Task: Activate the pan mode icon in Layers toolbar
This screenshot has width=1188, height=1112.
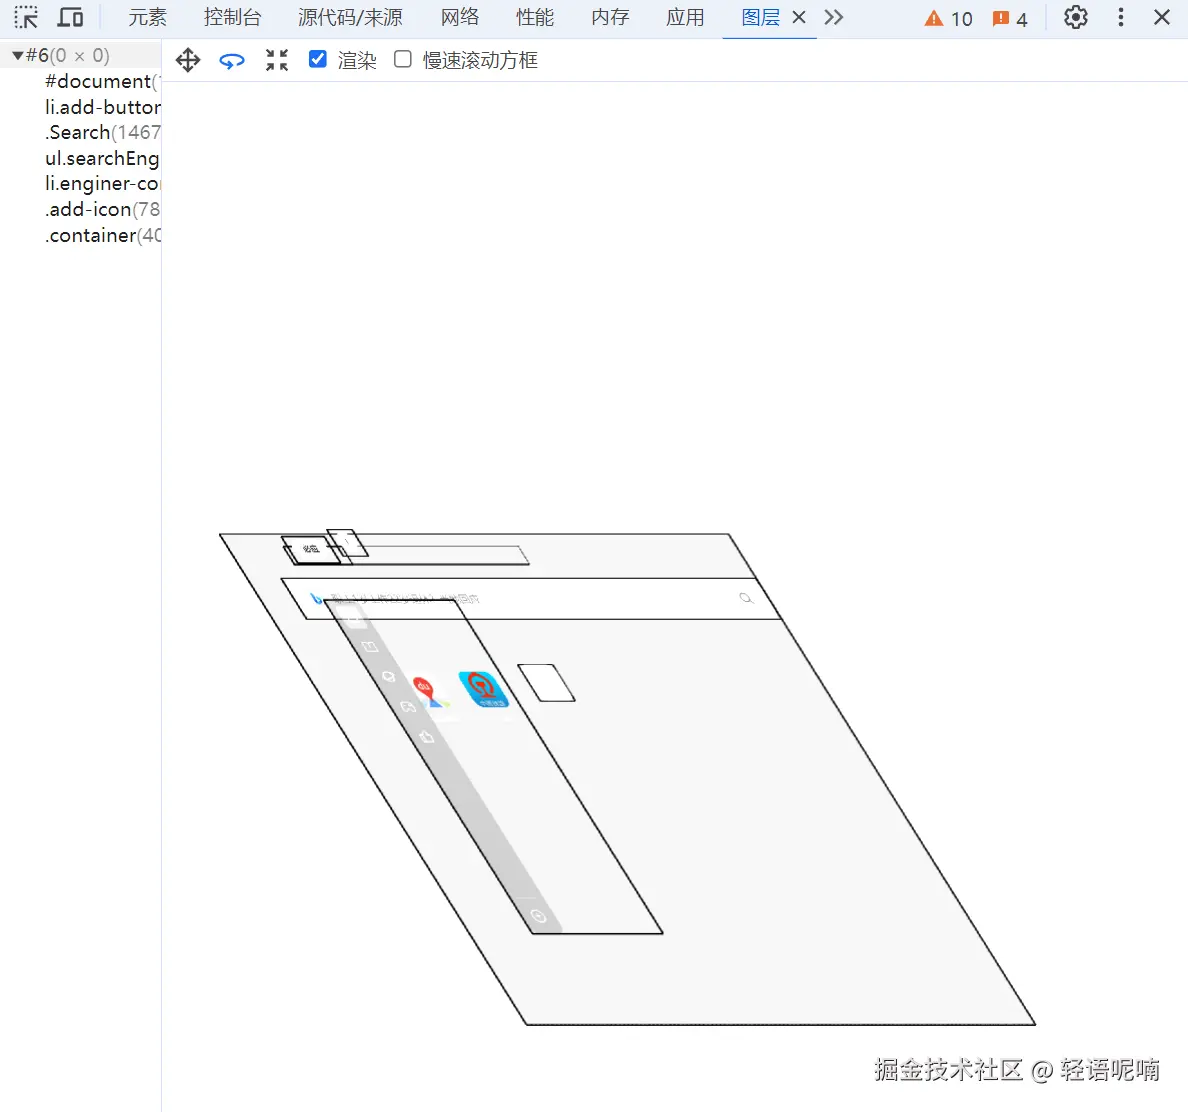Action: tap(188, 60)
